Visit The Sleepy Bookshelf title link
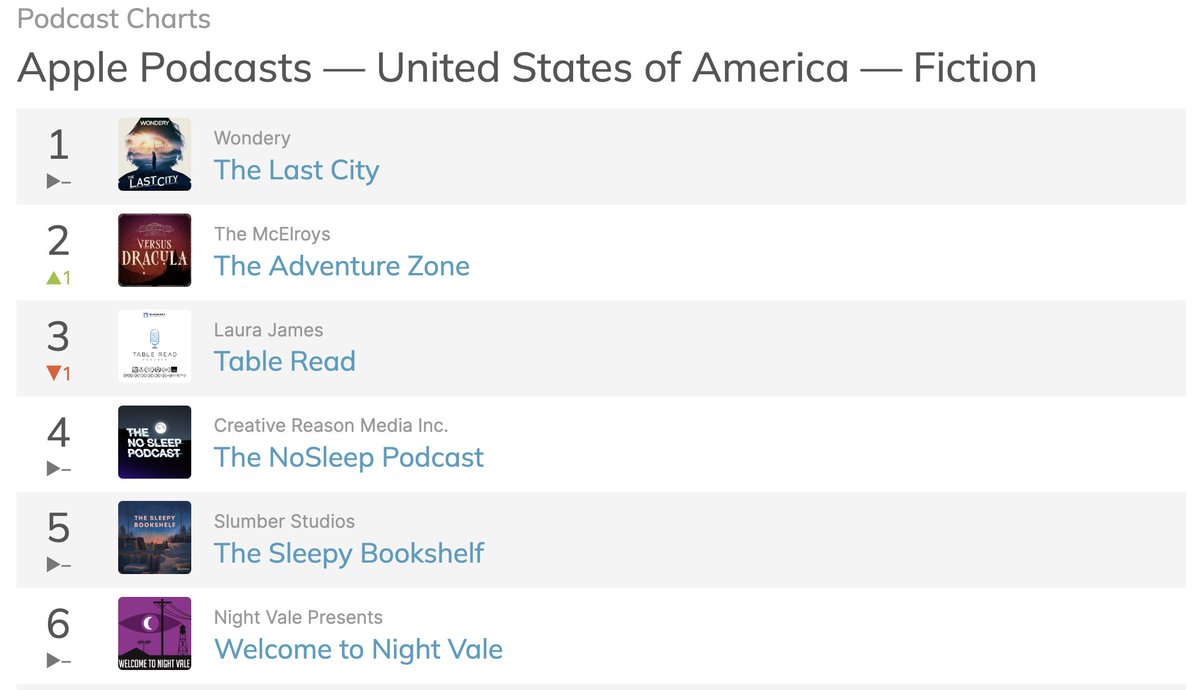 point(349,553)
